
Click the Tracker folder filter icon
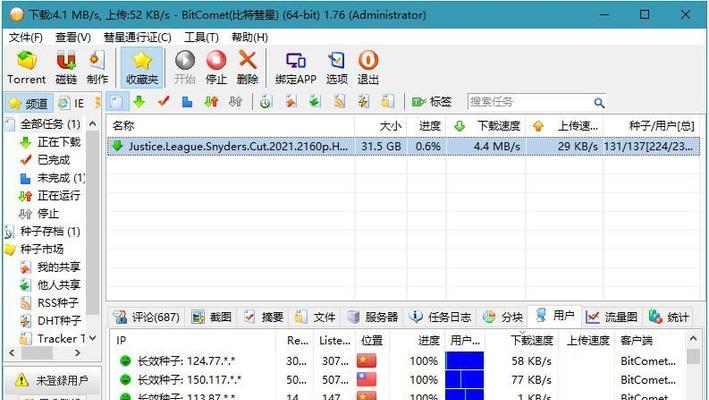(x=387, y=102)
